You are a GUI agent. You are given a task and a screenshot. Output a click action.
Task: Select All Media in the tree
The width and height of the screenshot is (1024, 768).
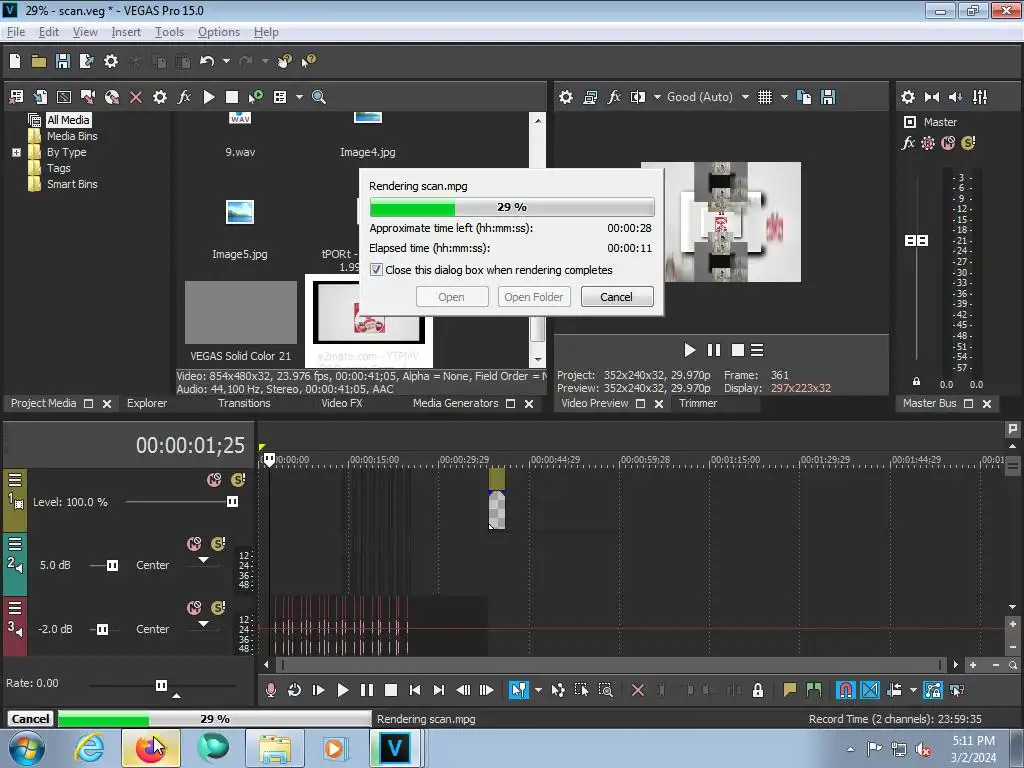coord(68,120)
